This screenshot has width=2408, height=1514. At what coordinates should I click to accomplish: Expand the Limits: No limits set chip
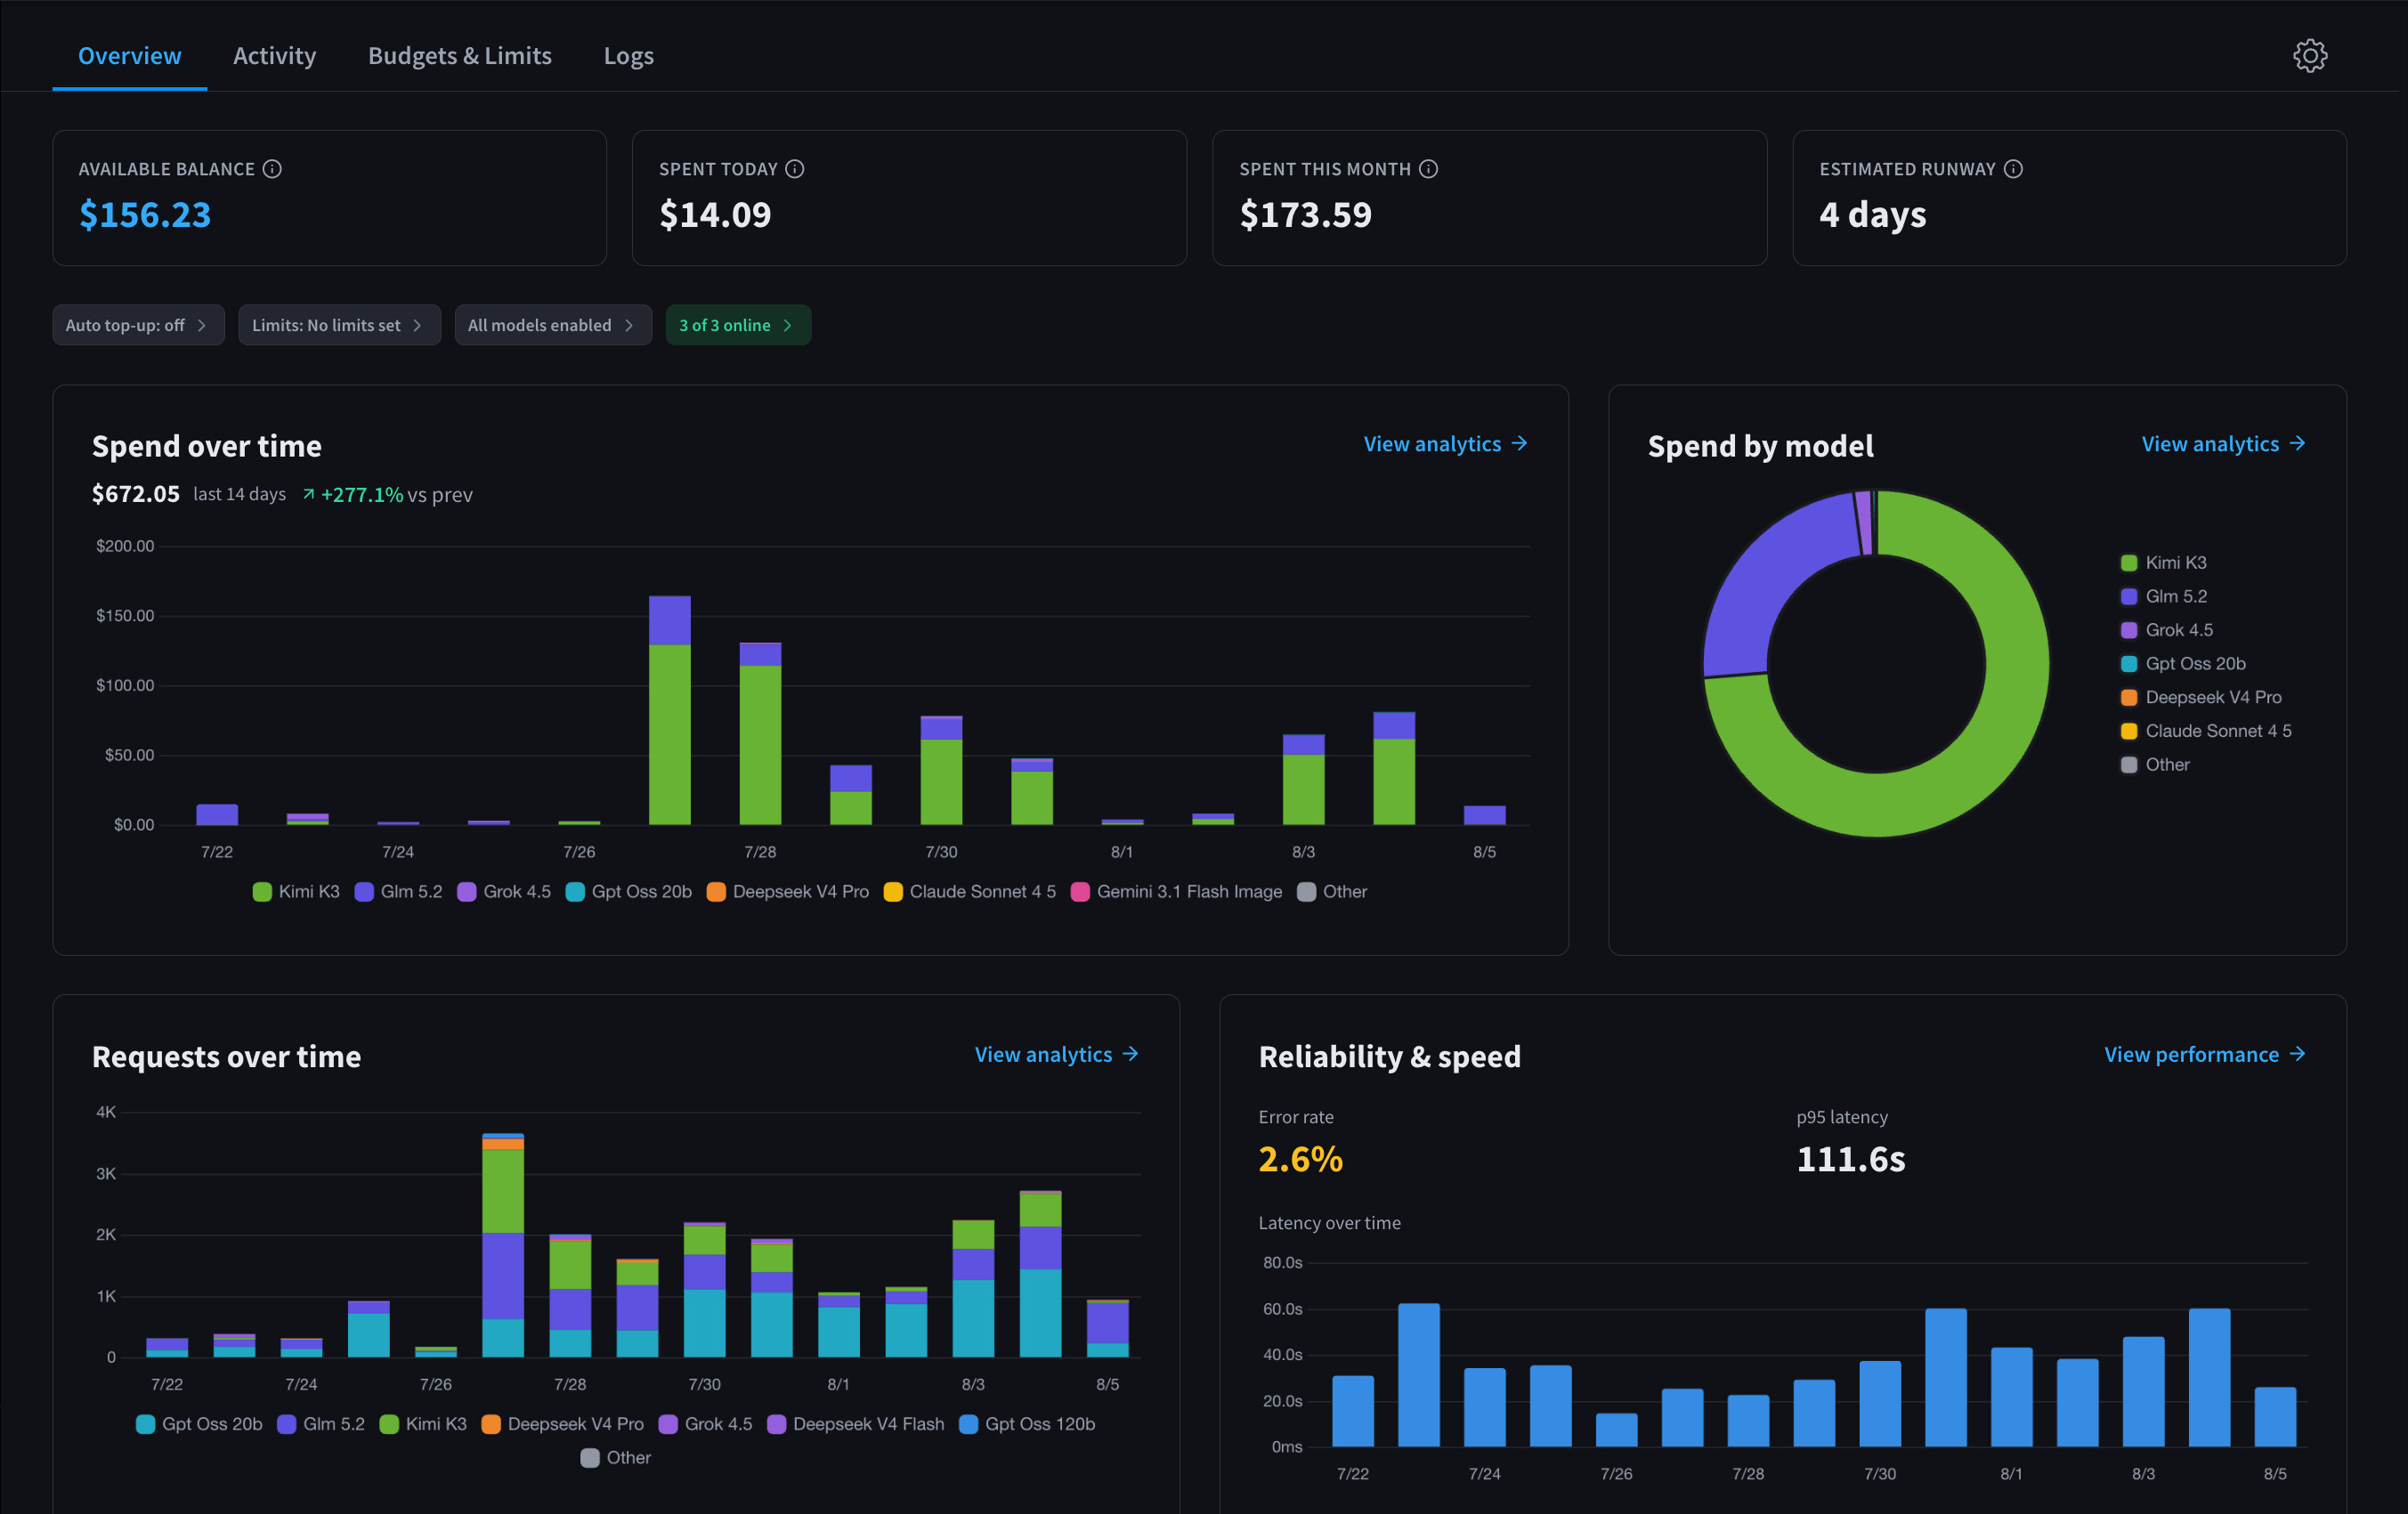click(339, 325)
